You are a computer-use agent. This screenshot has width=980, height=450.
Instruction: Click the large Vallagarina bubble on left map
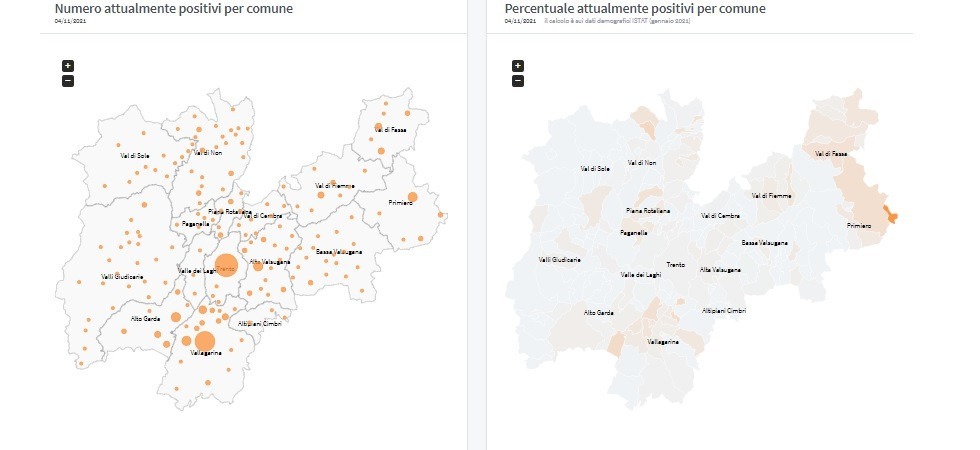pyautogui.click(x=205, y=341)
